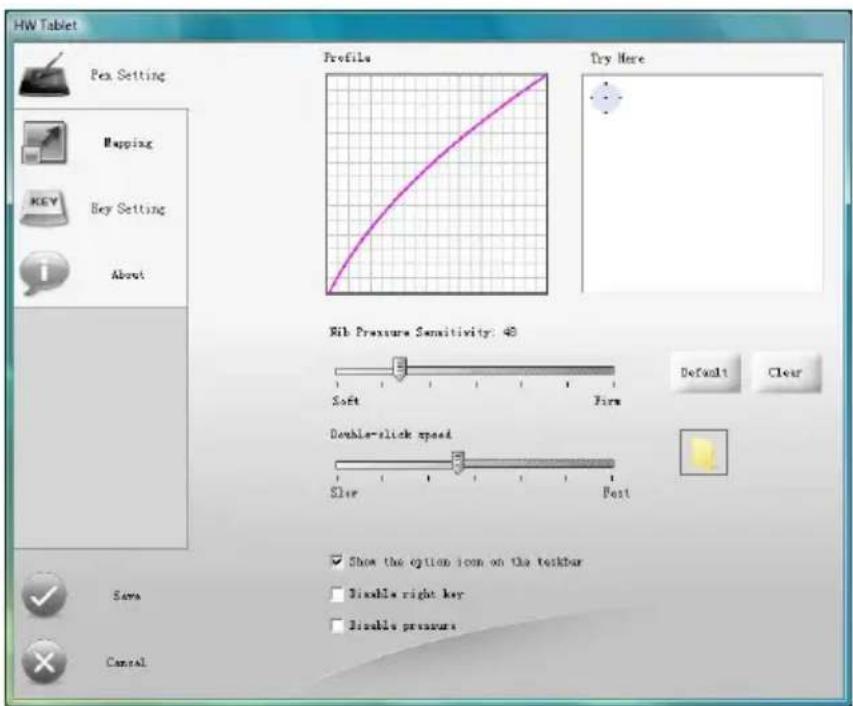Click inside the Try Here test area
The image size is (853, 706).
click(x=702, y=184)
